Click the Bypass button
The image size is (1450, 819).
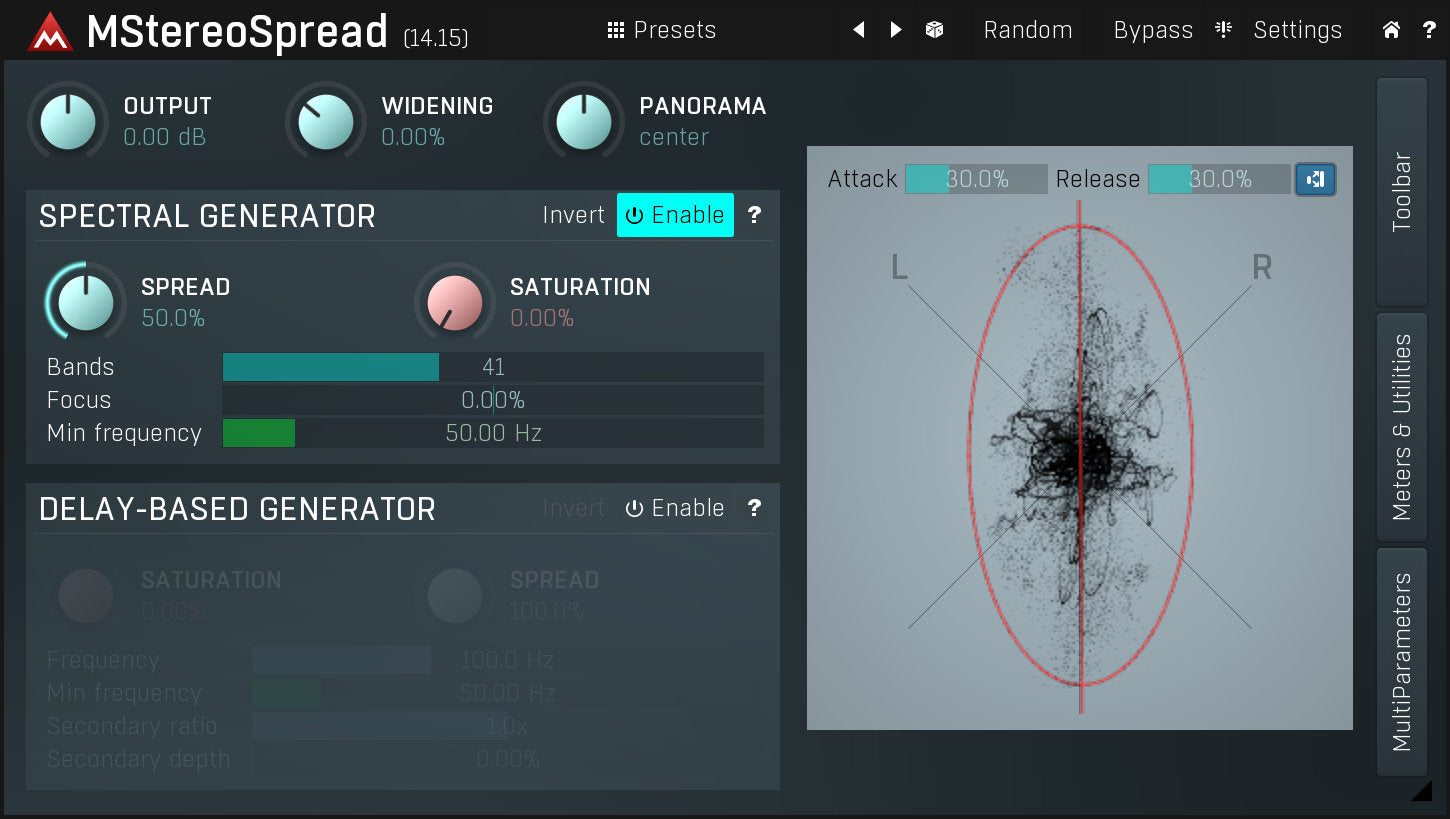pyautogui.click(x=1153, y=30)
